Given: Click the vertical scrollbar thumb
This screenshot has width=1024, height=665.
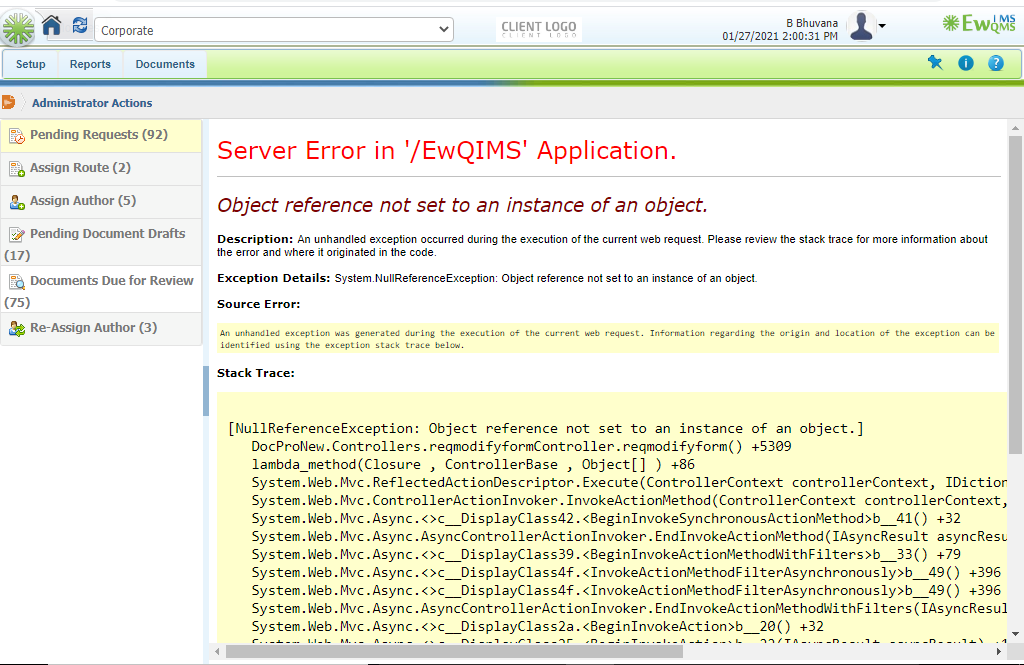Looking at the screenshot, I should click(1015, 294).
